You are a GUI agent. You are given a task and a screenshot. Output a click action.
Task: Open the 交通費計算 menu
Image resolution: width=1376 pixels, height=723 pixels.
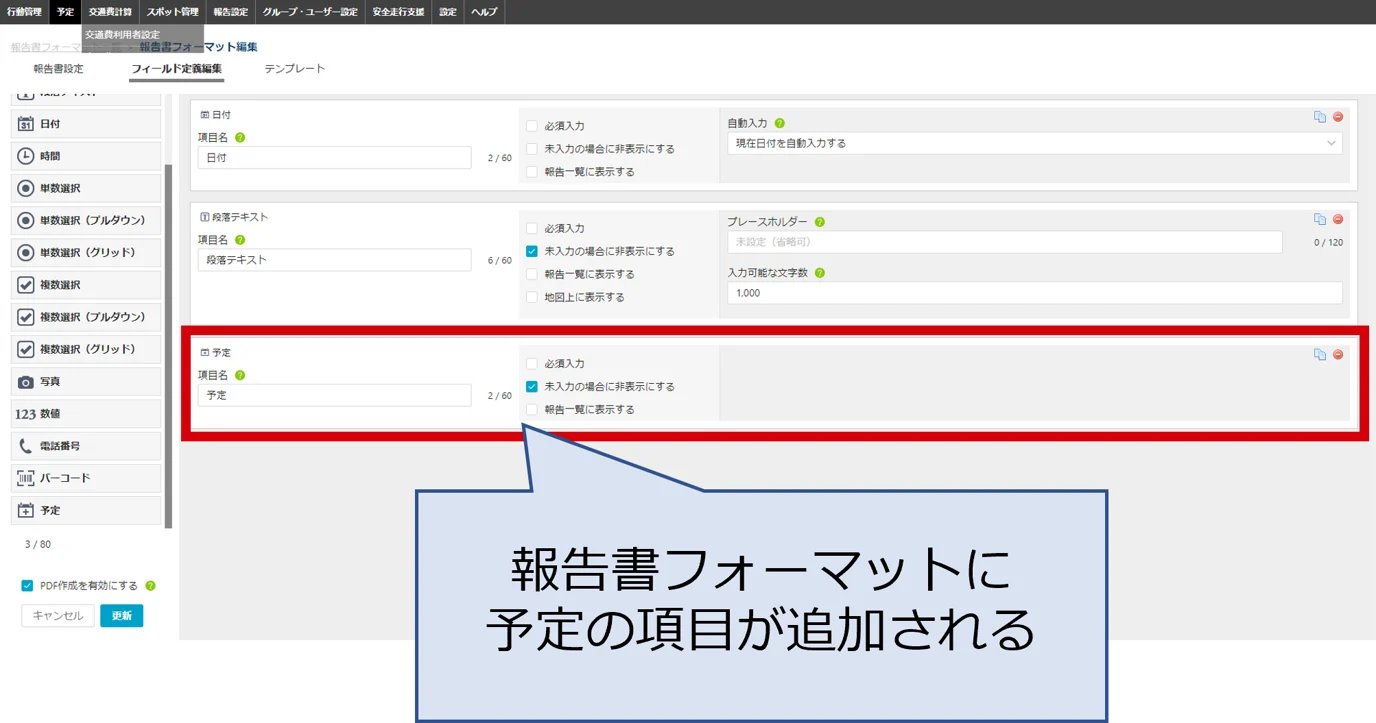110,12
